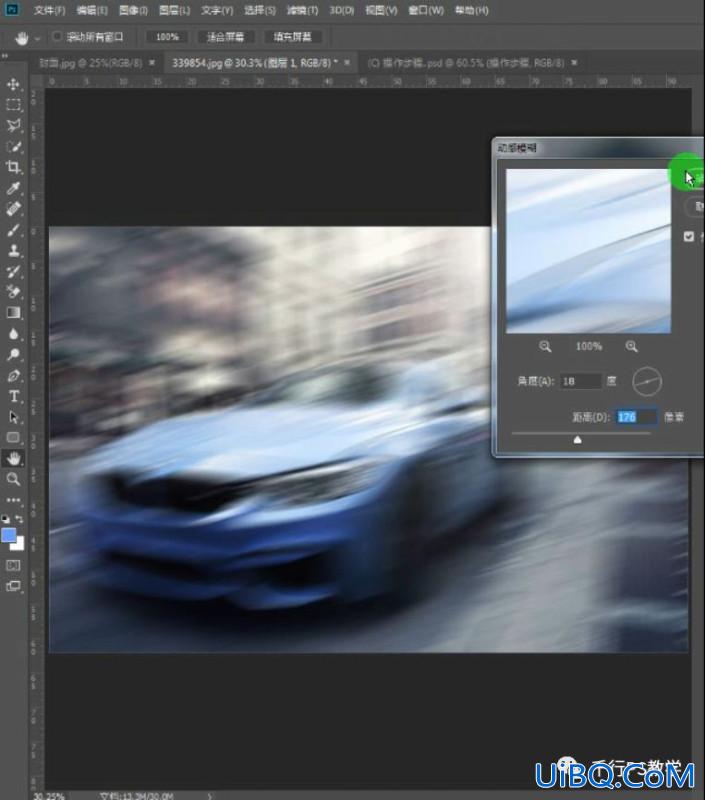
Task: Click the Distance input field showing 176
Action: click(636, 417)
